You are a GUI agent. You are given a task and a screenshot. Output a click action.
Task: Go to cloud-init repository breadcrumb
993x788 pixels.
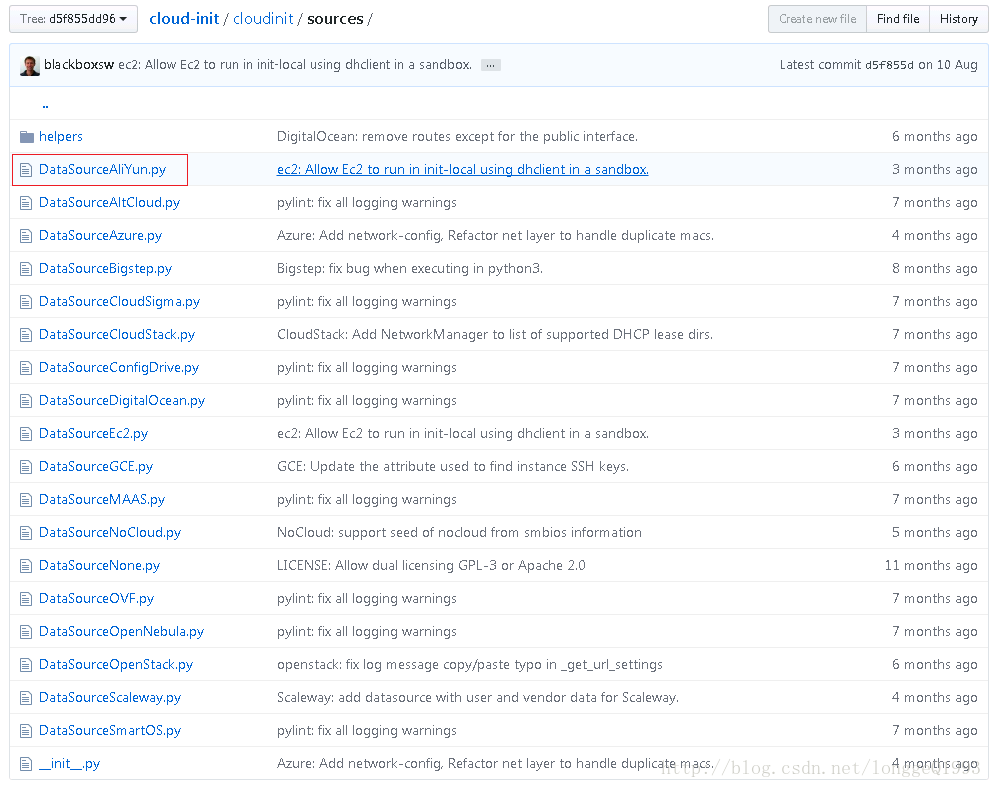(185, 19)
